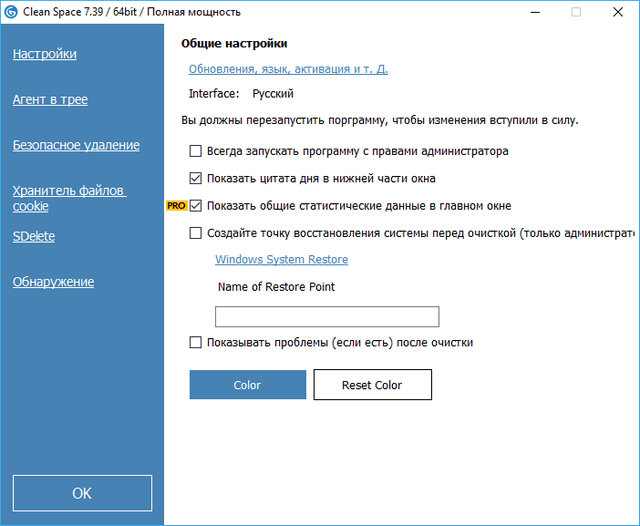Confirm settings with OK button

click(x=82, y=493)
